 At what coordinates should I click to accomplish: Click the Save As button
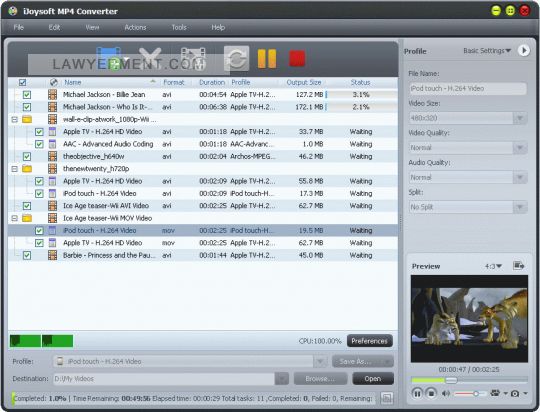pyautogui.click(x=362, y=361)
